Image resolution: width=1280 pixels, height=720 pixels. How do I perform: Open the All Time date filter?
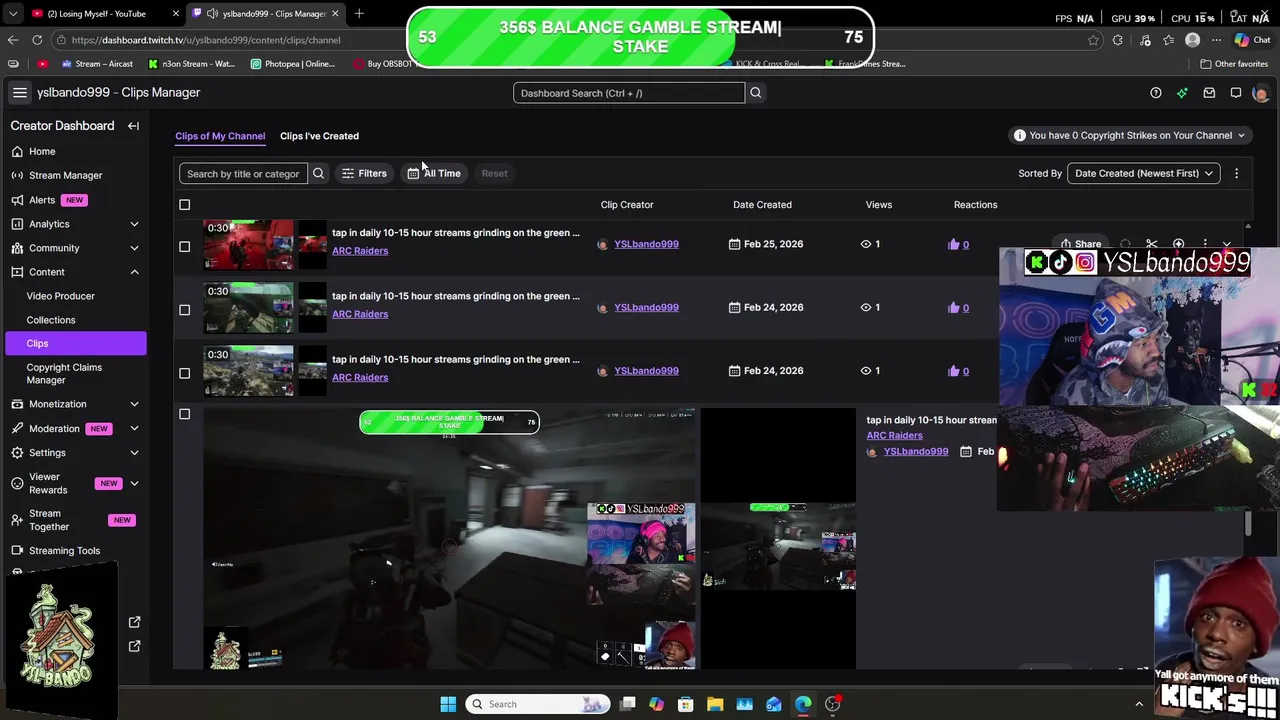(x=434, y=173)
